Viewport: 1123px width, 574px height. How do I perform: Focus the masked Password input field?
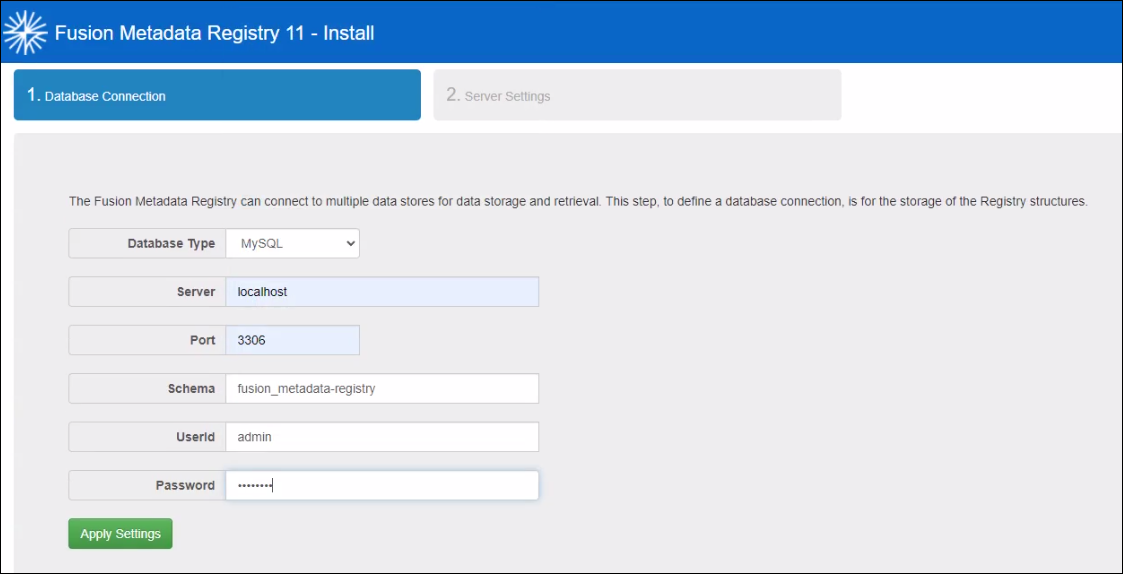coord(382,485)
